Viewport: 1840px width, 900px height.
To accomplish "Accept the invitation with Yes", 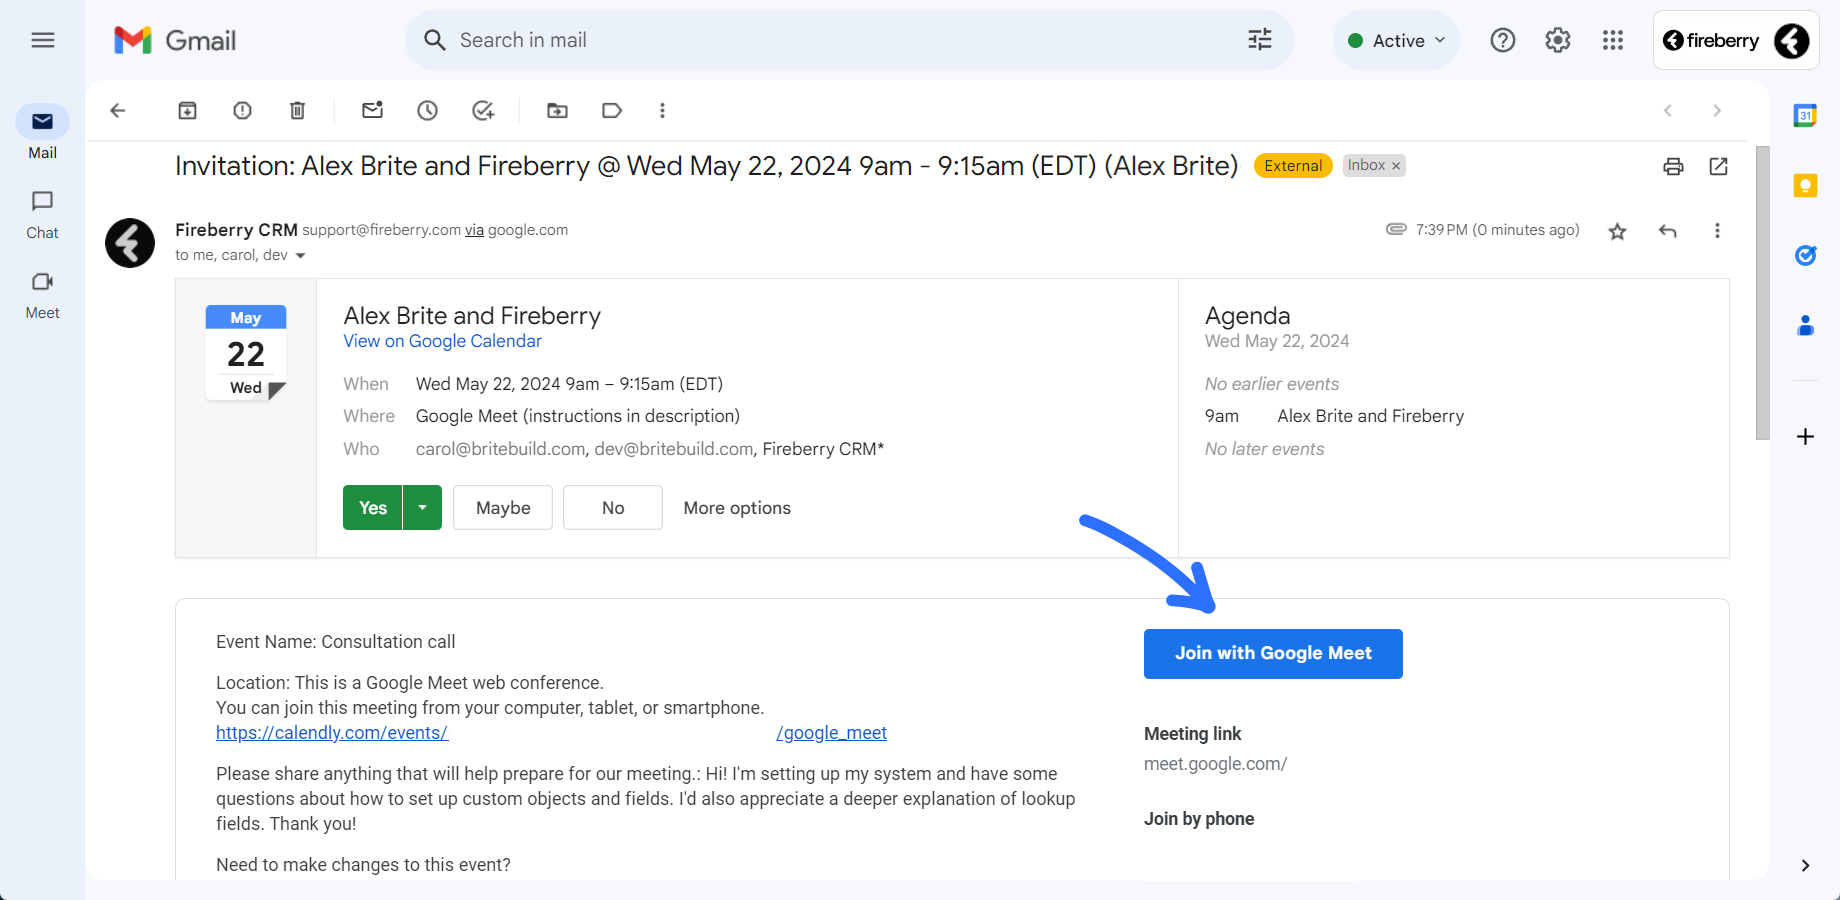I will pos(373,508).
